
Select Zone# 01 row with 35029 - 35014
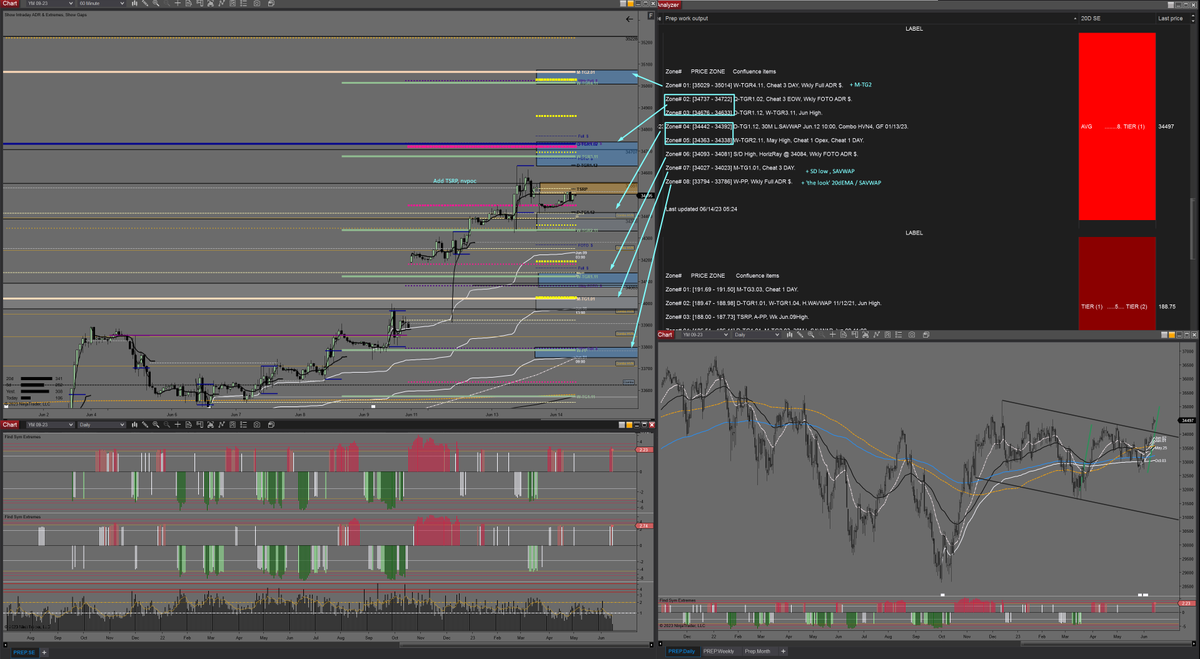(x=754, y=86)
